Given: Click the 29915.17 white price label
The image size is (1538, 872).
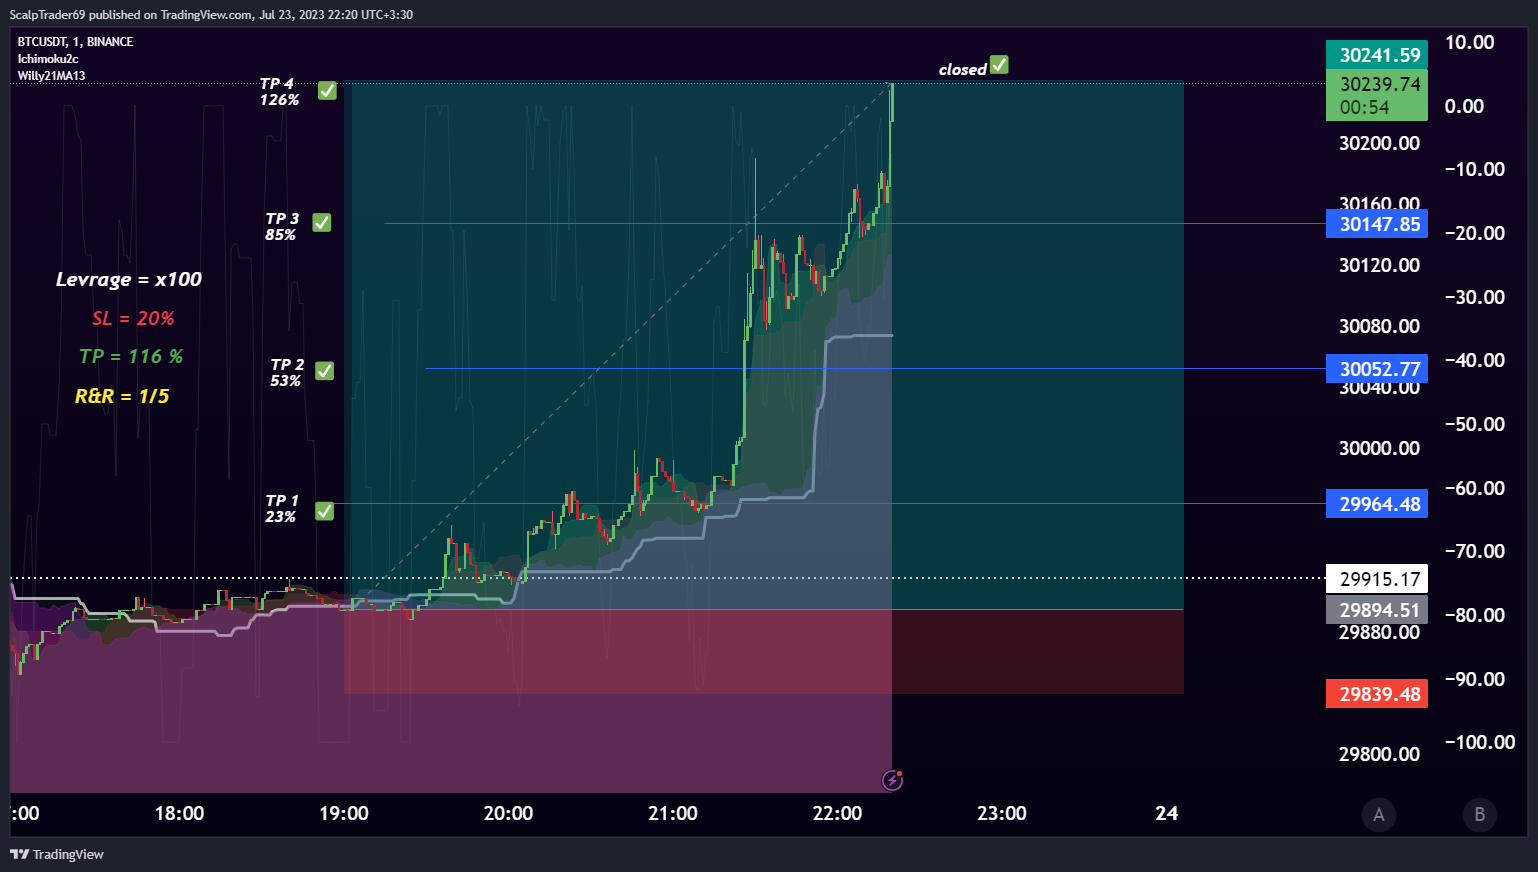Looking at the screenshot, I should [x=1377, y=579].
